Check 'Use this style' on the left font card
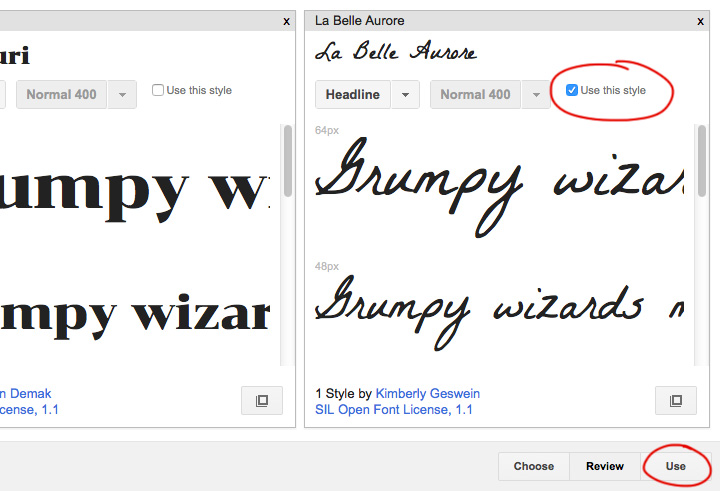The image size is (720, 491). pyautogui.click(x=158, y=90)
